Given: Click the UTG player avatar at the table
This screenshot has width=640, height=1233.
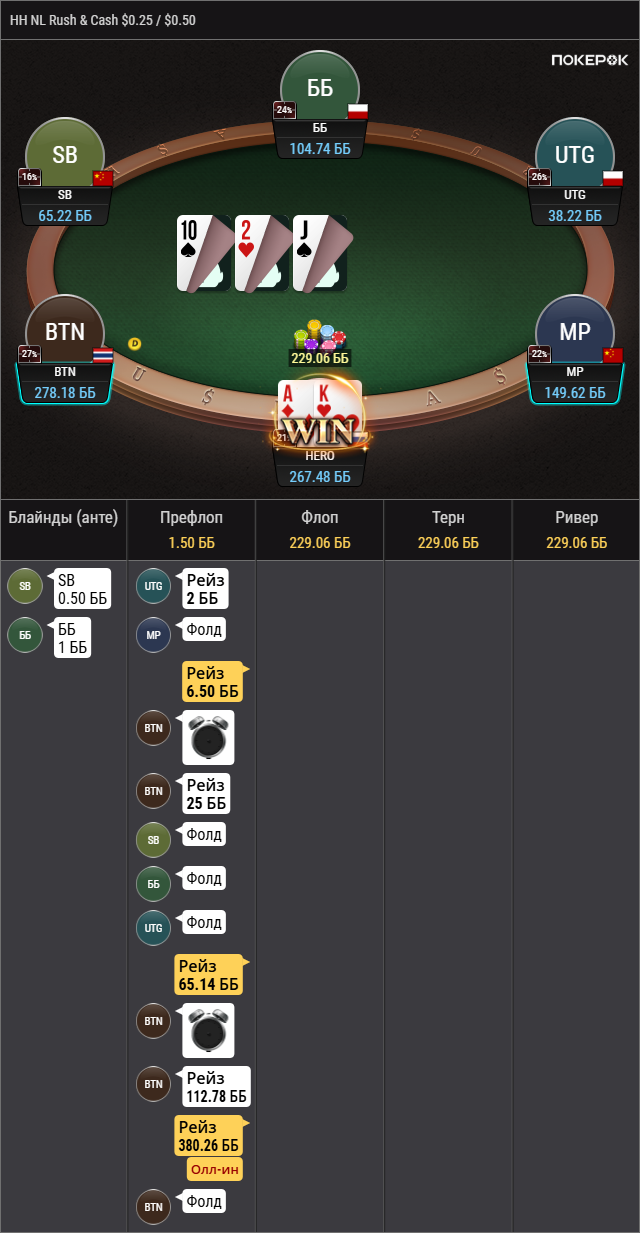Looking at the screenshot, I should coord(575,157).
